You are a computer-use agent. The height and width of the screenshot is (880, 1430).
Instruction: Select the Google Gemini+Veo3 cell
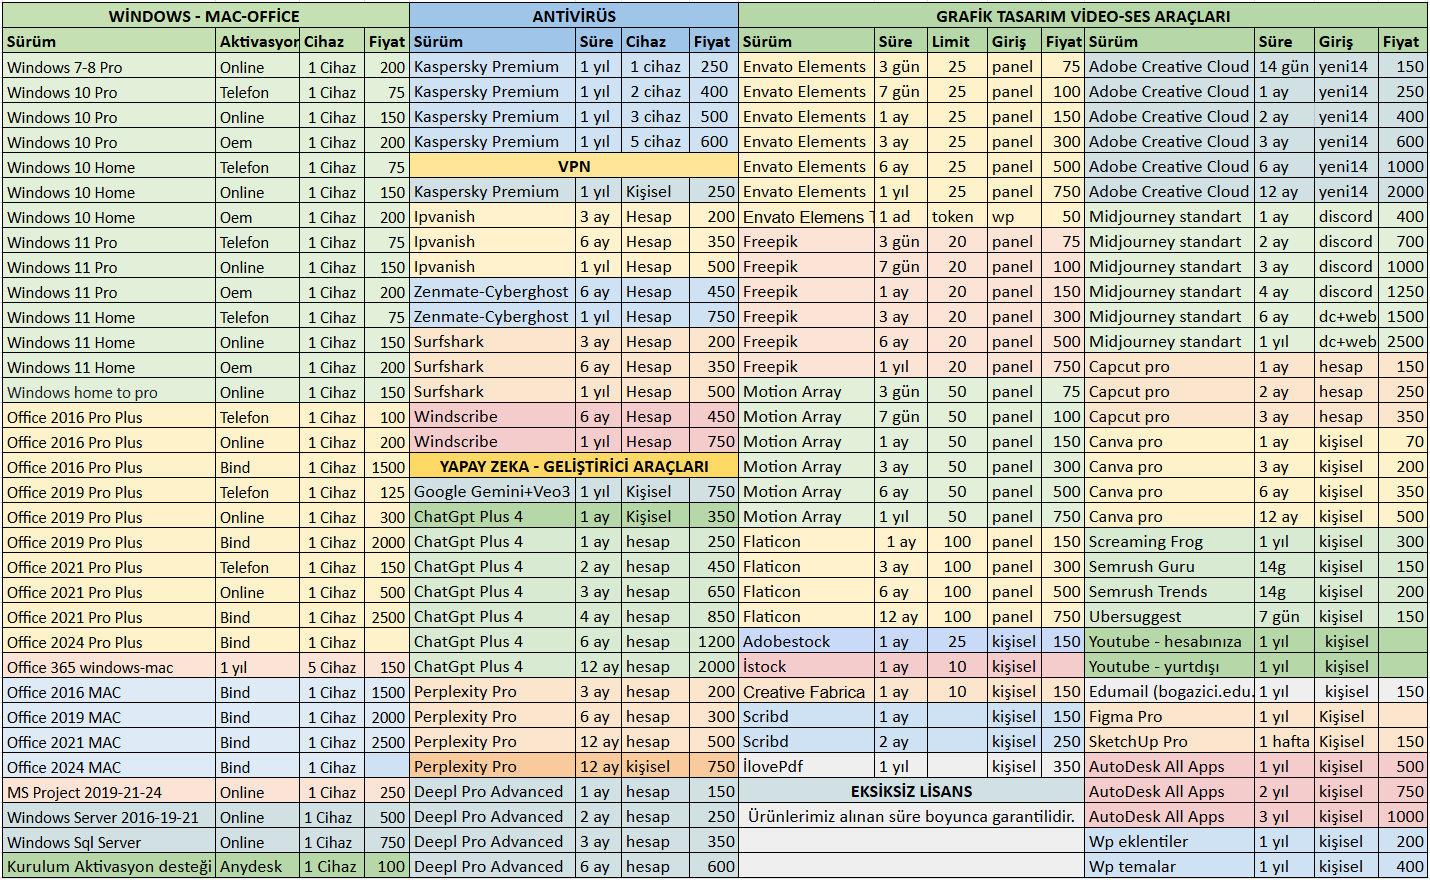tap(492, 491)
